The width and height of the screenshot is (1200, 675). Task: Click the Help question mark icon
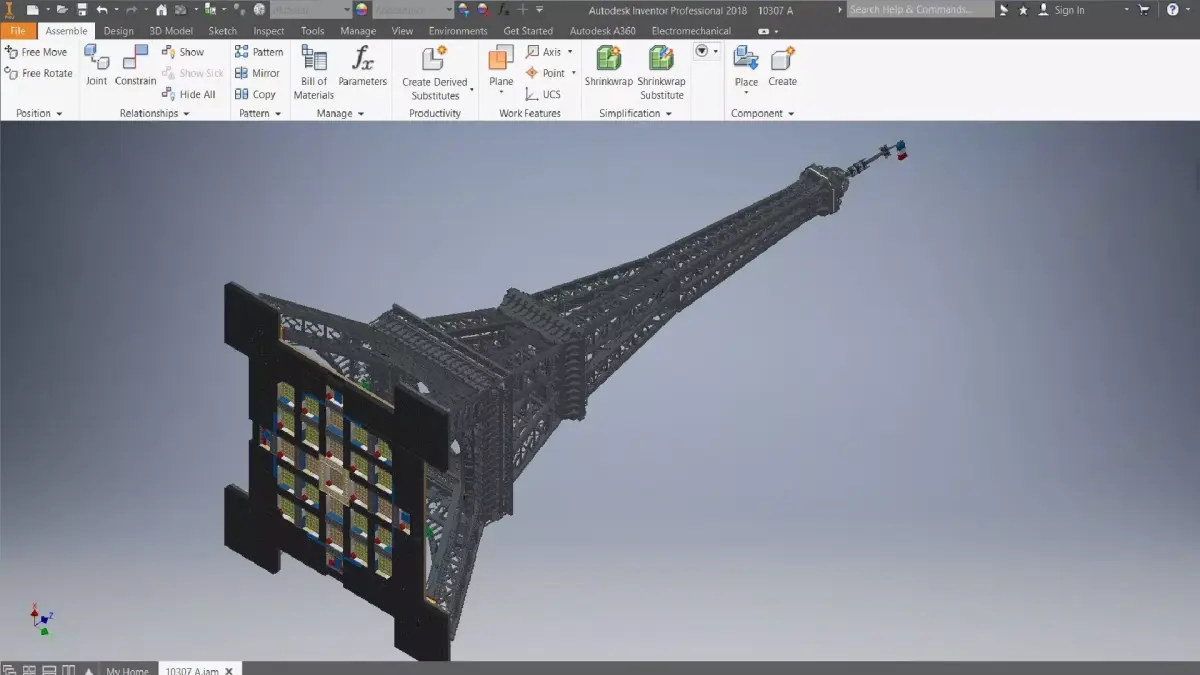[1173, 9]
